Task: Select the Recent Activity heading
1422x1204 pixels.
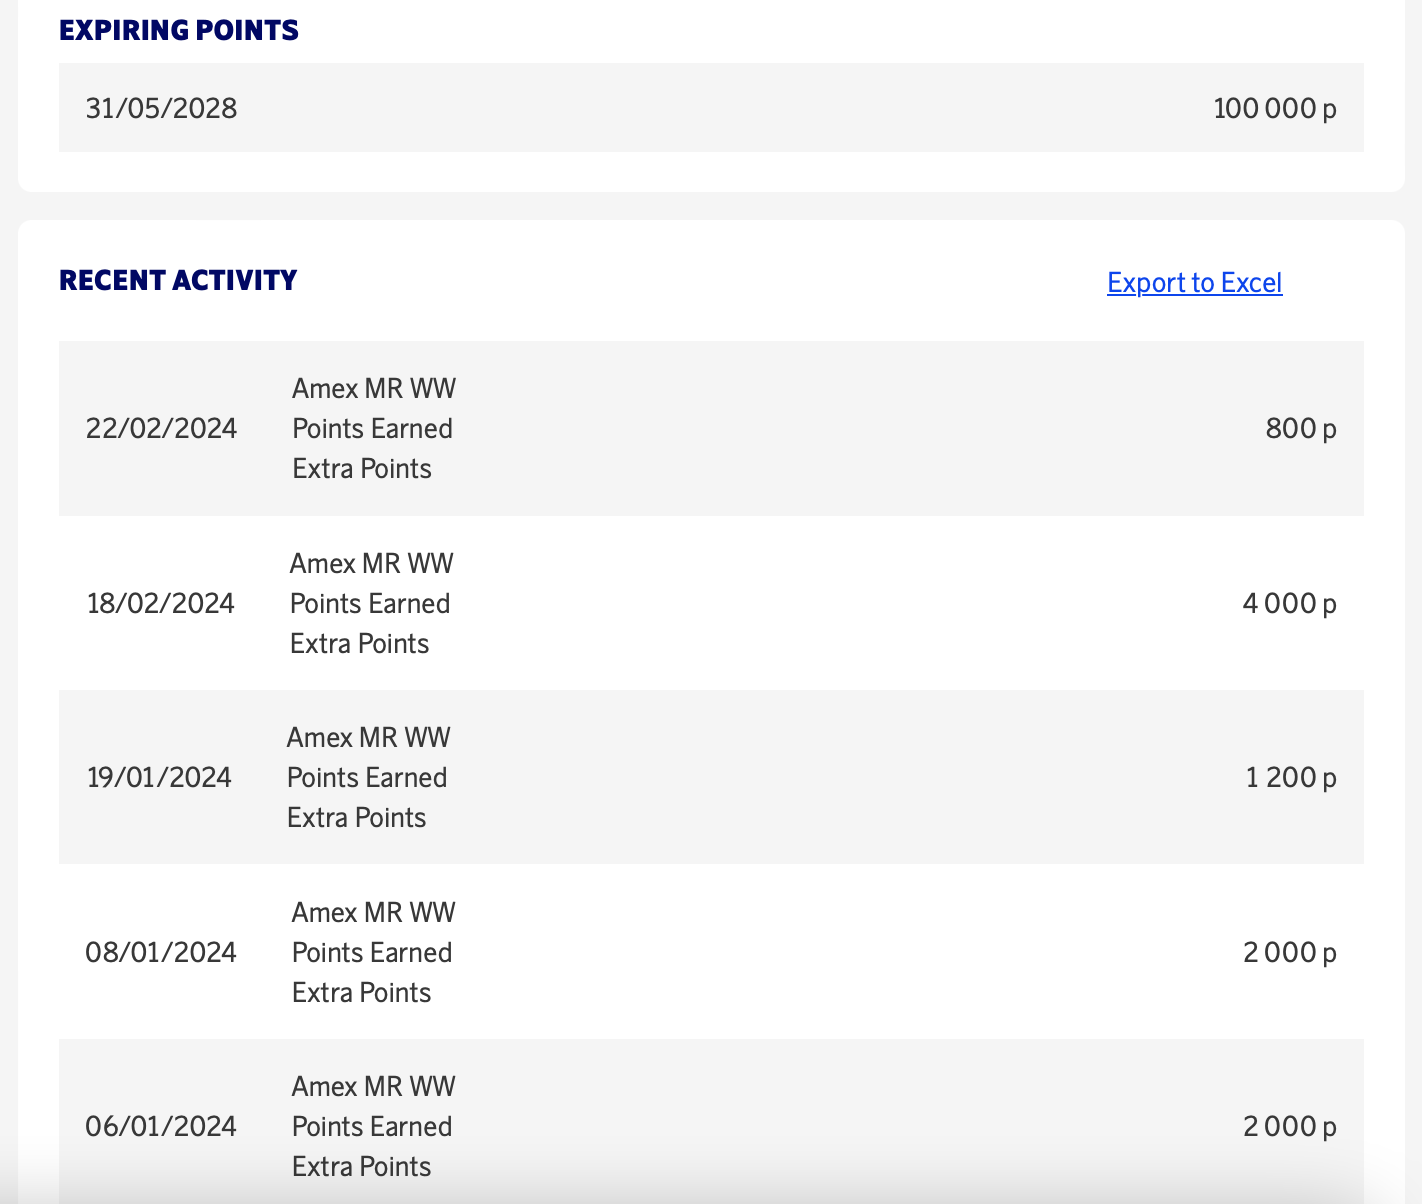Action: point(178,280)
